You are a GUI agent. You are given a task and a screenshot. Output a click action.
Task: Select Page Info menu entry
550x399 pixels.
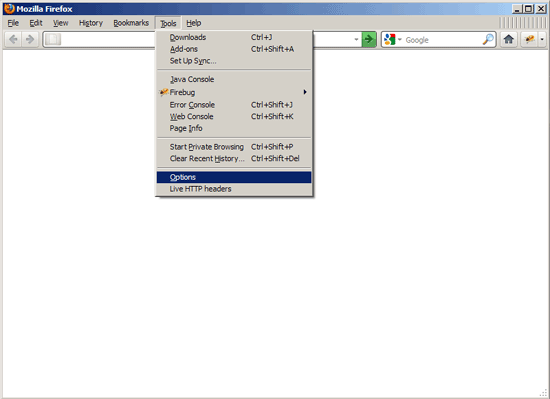(234, 128)
